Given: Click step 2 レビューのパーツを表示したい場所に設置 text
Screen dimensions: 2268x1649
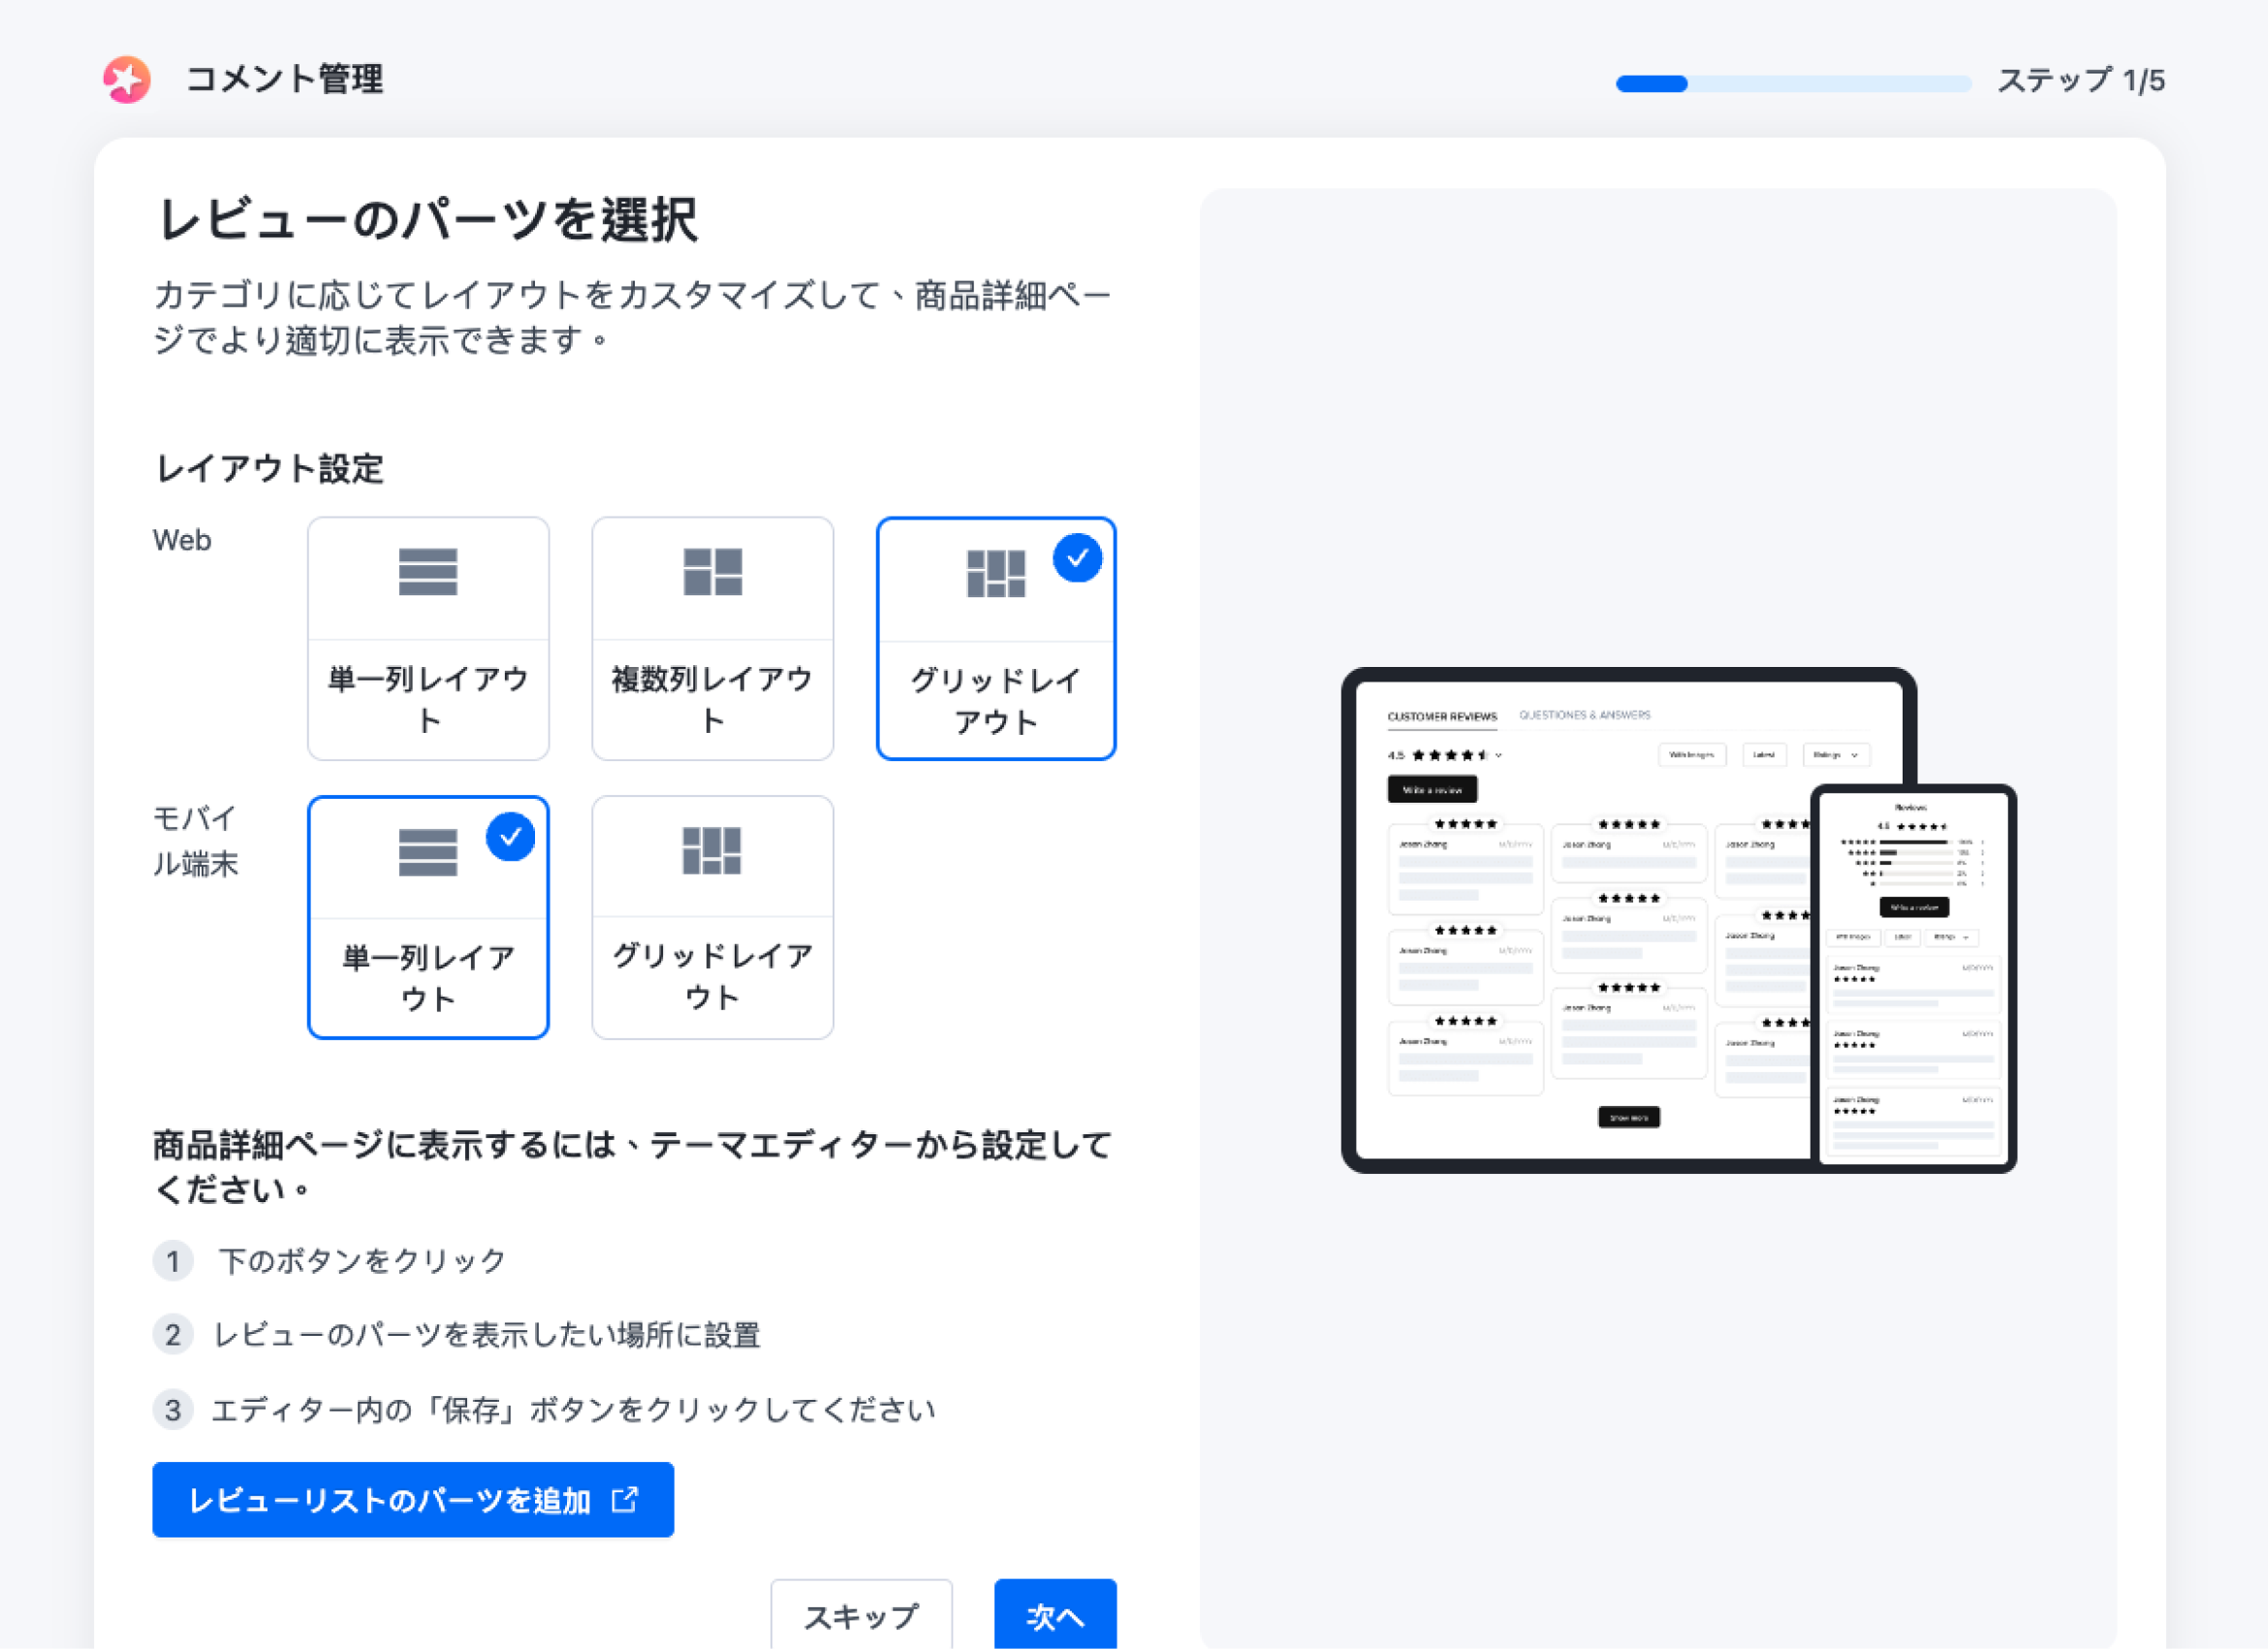Looking at the screenshot, I should click(487, 1335).
